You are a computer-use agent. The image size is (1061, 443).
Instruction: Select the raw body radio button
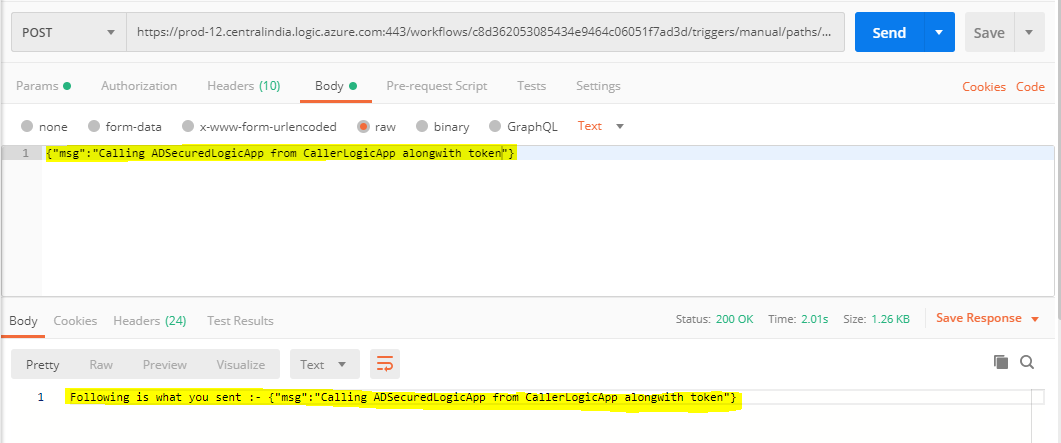click(x=364, y=126)
